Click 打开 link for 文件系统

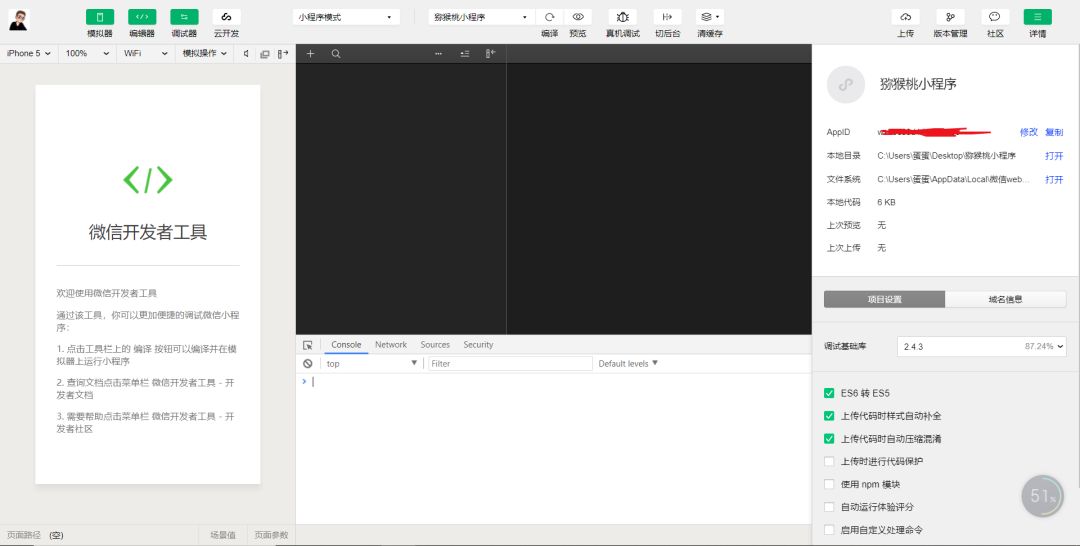point(1054,179)
